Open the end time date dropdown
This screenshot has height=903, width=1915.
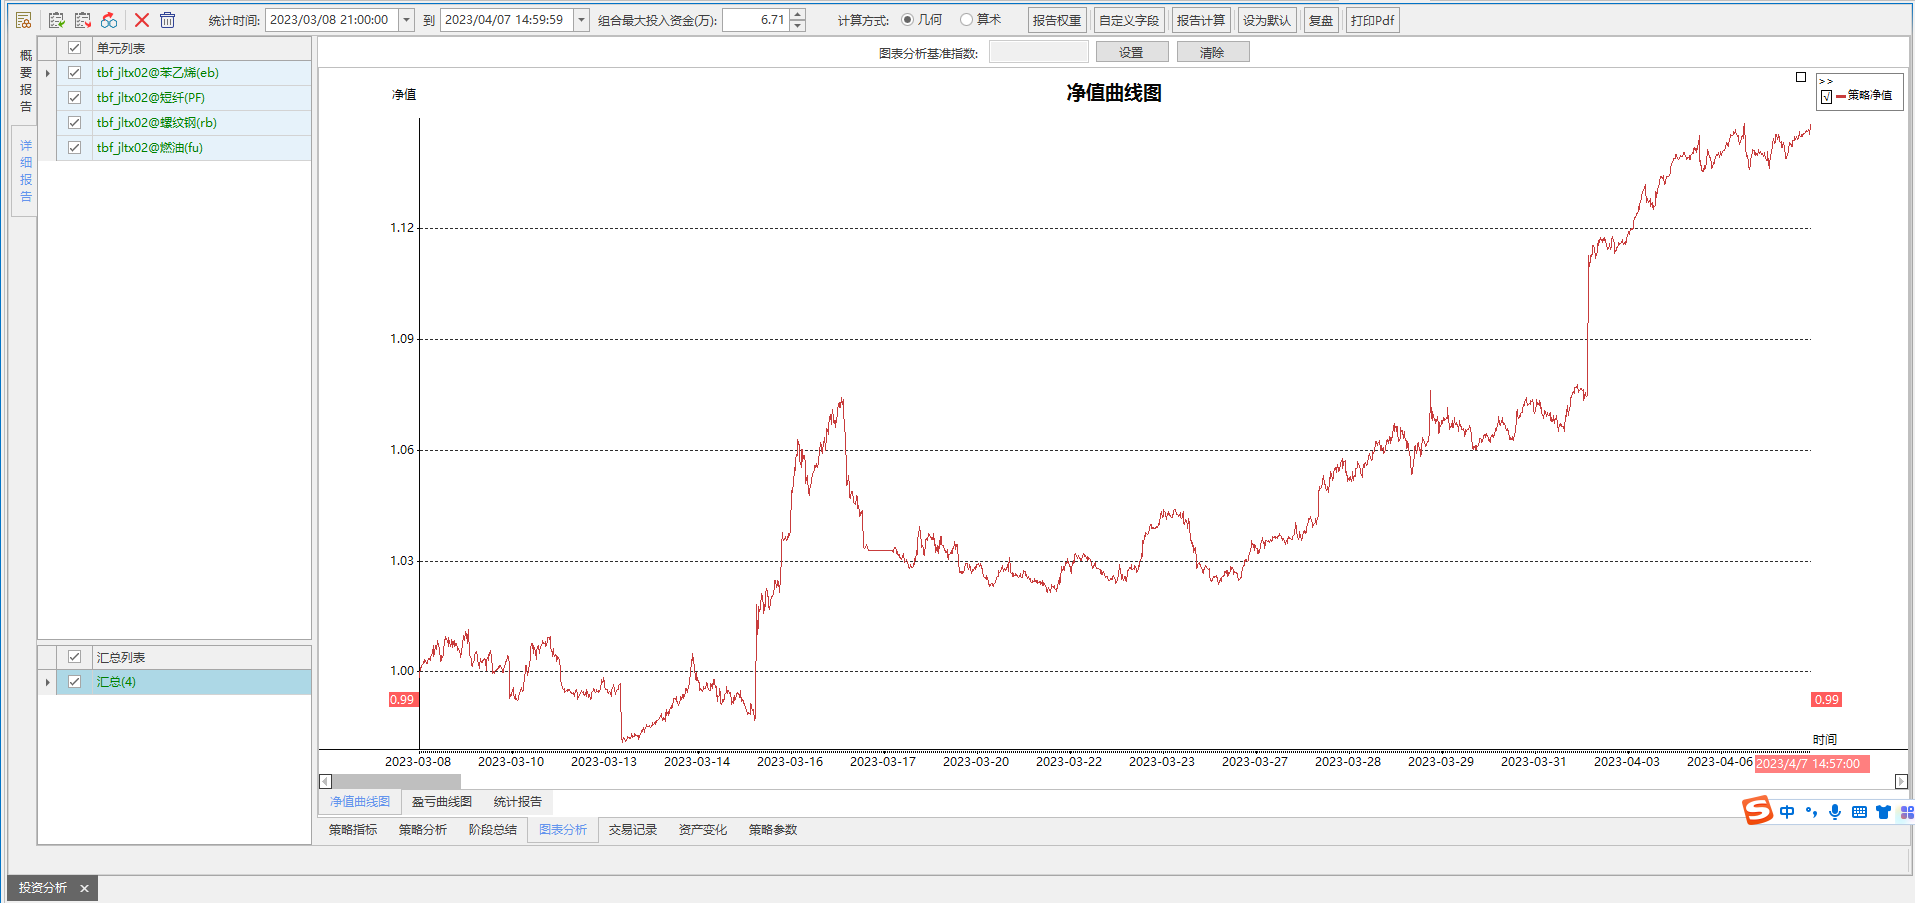click(x=581, y=20)
